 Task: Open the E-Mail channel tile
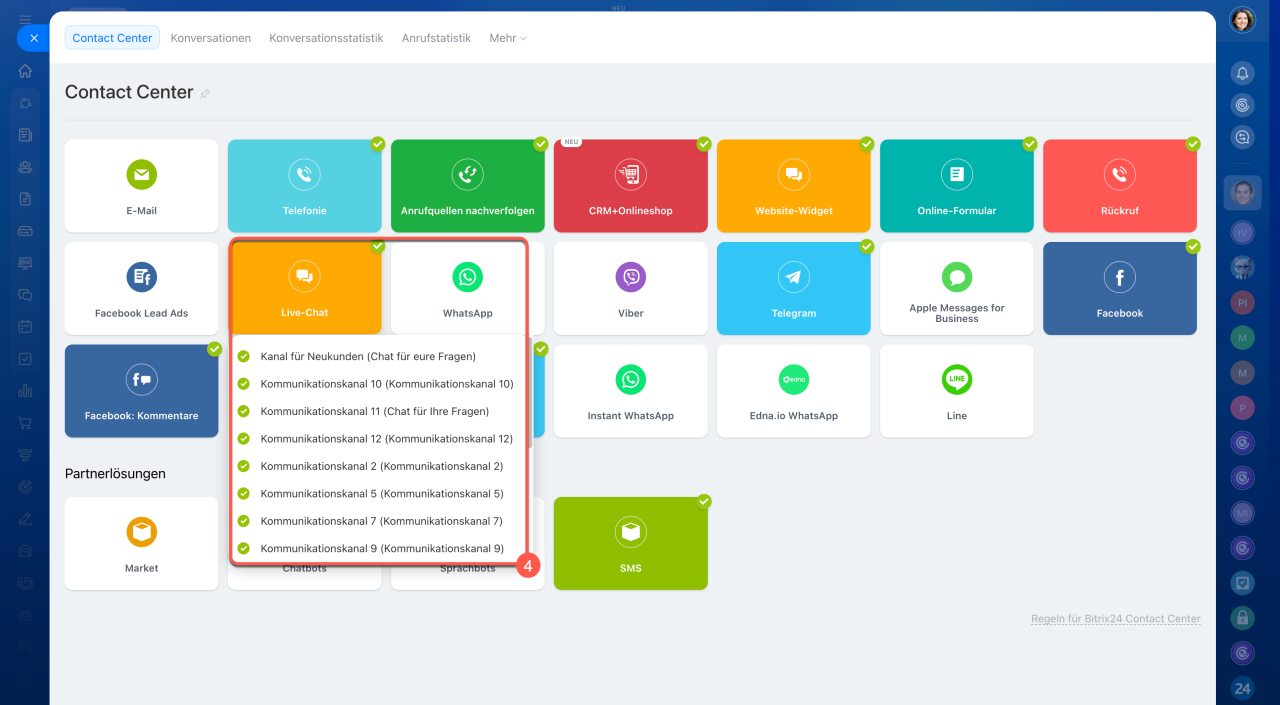click(x=141, y=186)
